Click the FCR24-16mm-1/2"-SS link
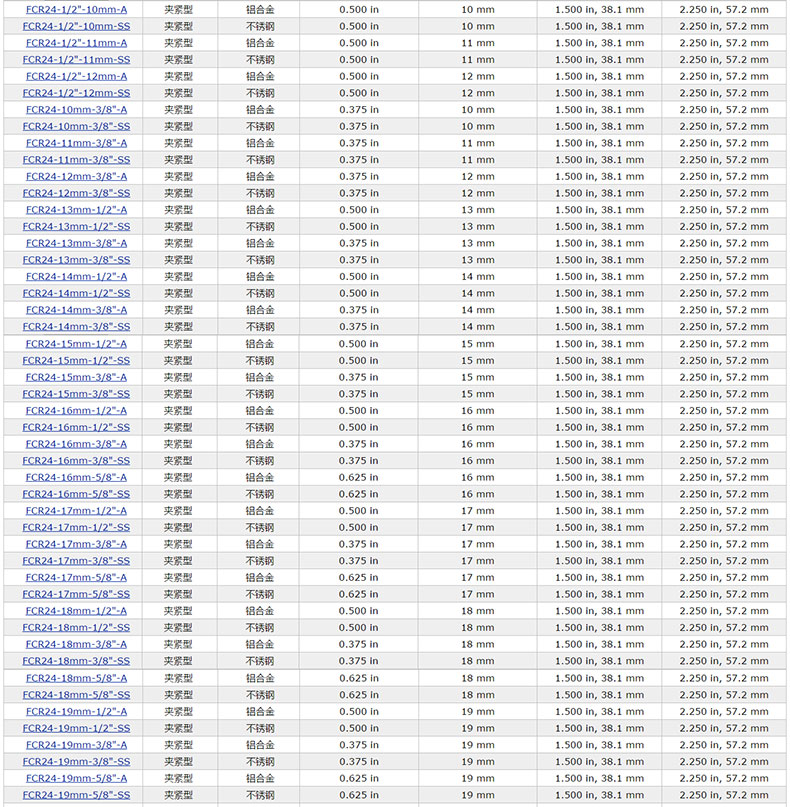 point(76,427)
